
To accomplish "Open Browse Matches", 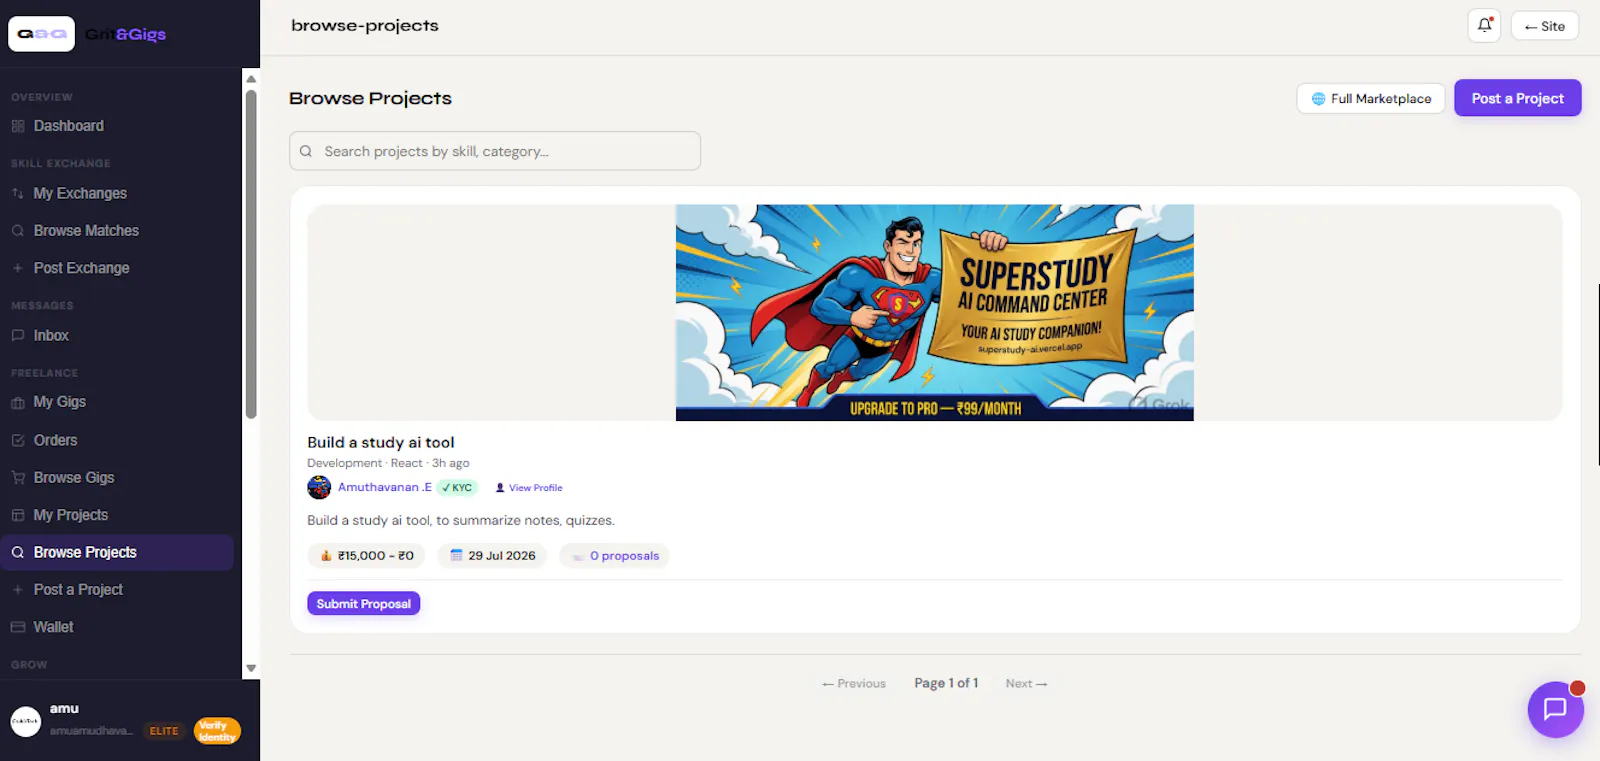I will 117,231.
